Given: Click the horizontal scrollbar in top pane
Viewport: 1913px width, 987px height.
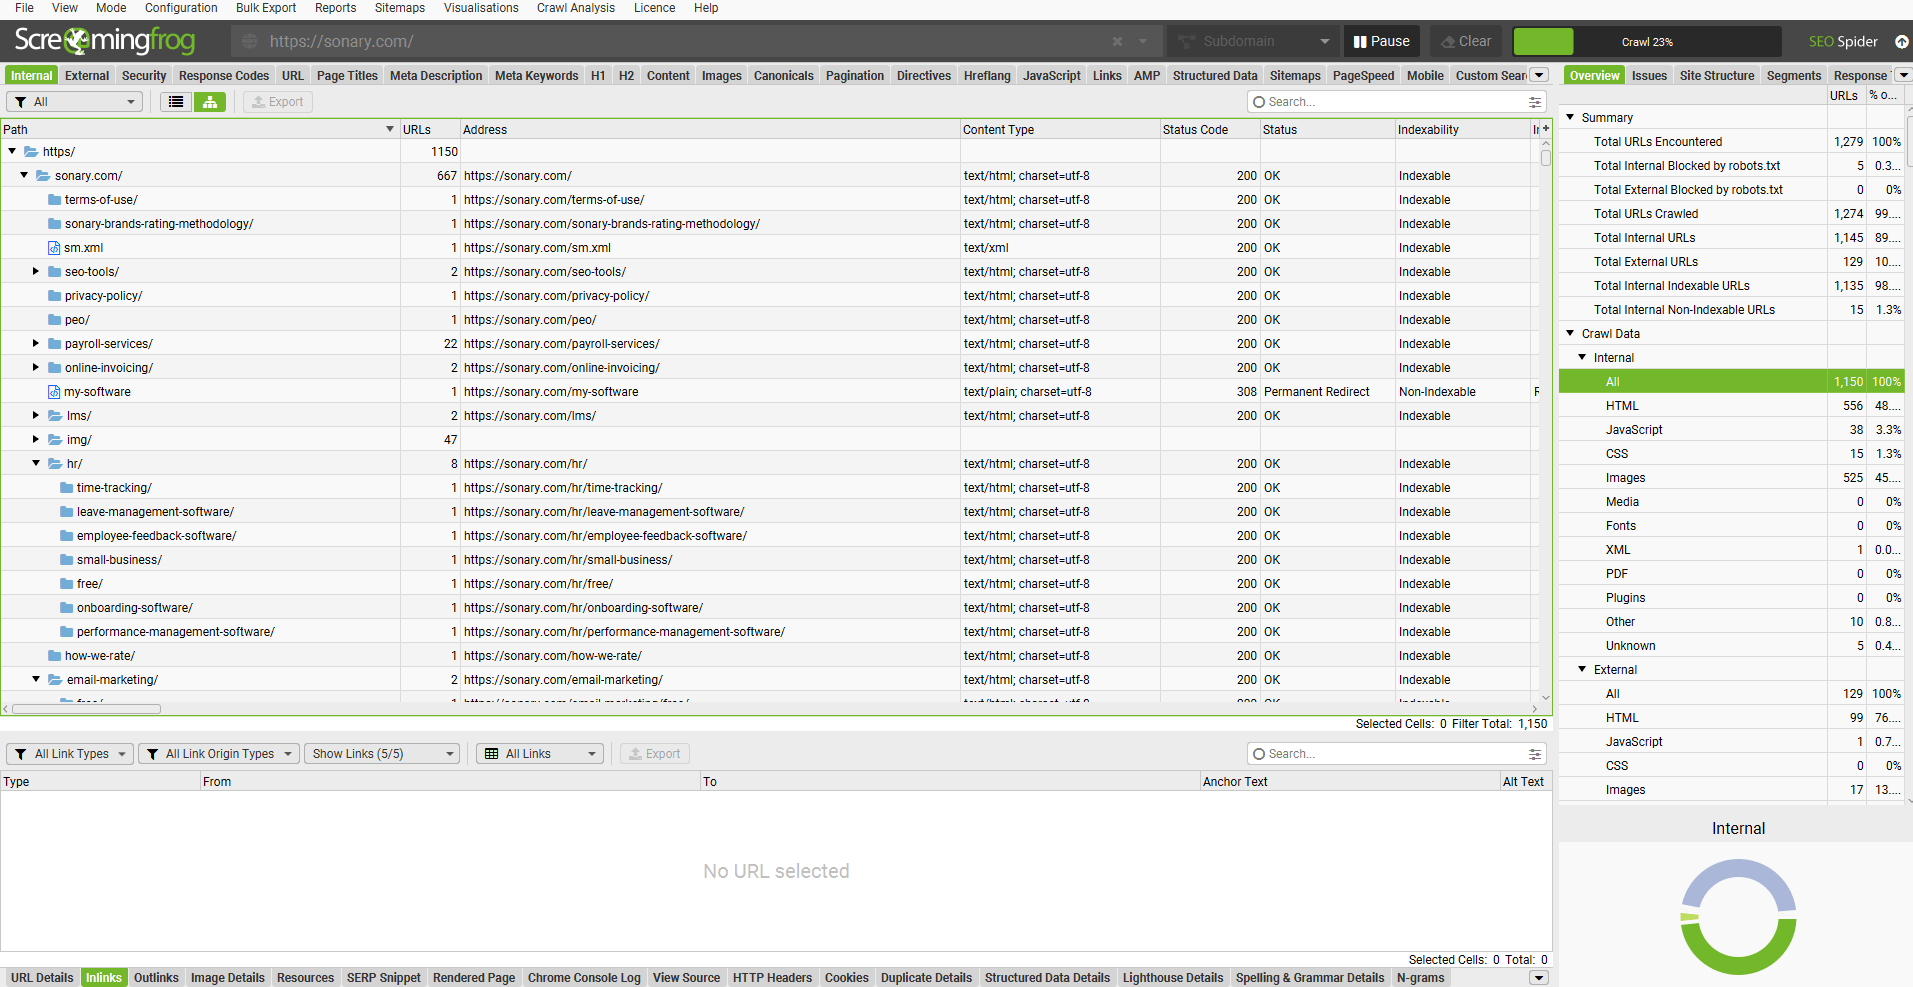Looking at the screenshot, I should pos(86,709).
